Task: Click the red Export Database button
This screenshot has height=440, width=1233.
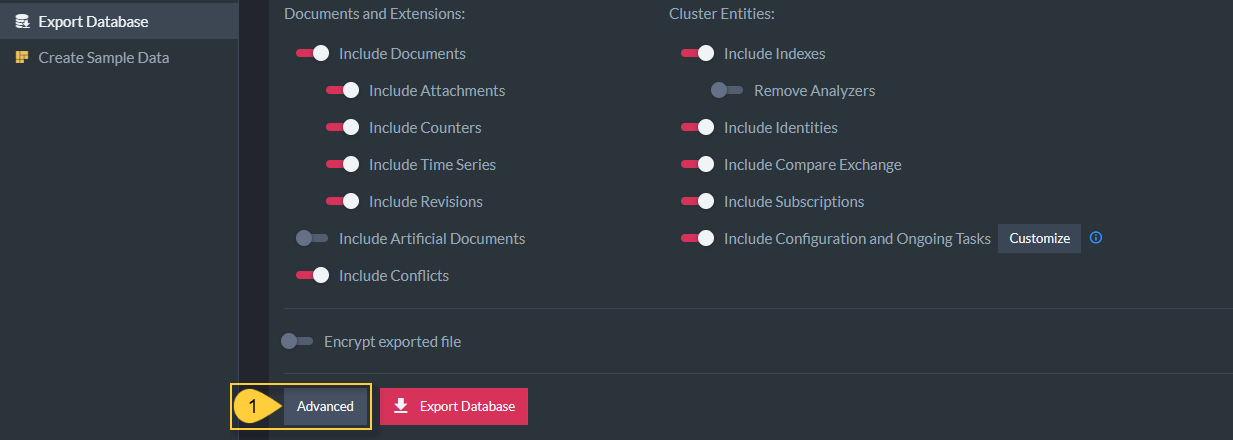Action: (x=454, y=406)
